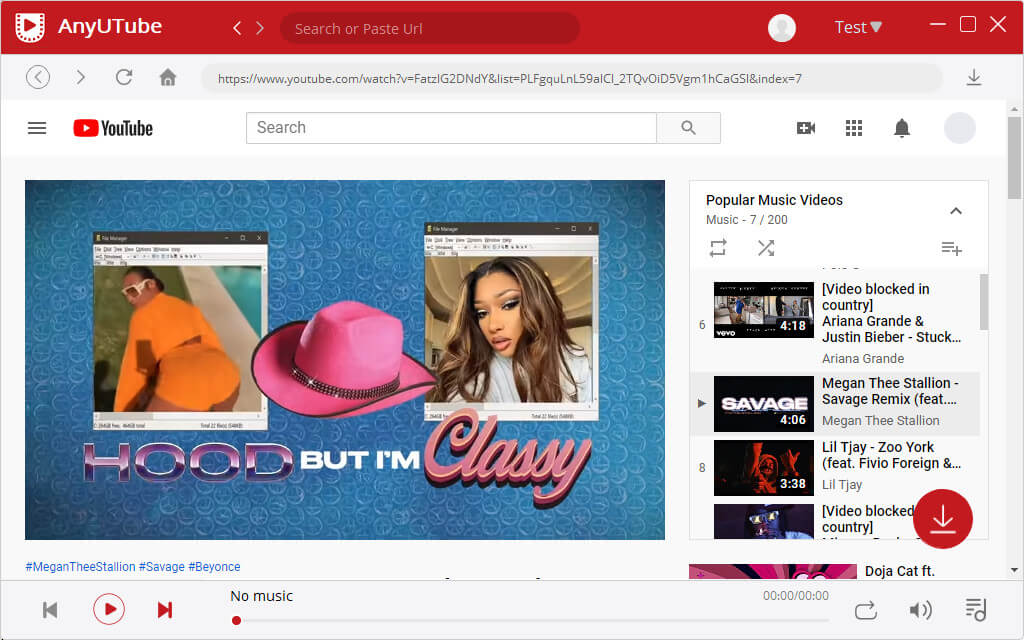1024x640 pixels.
Task: Collapse the Popular Music Videos playlist
Action: click(955, 210)
